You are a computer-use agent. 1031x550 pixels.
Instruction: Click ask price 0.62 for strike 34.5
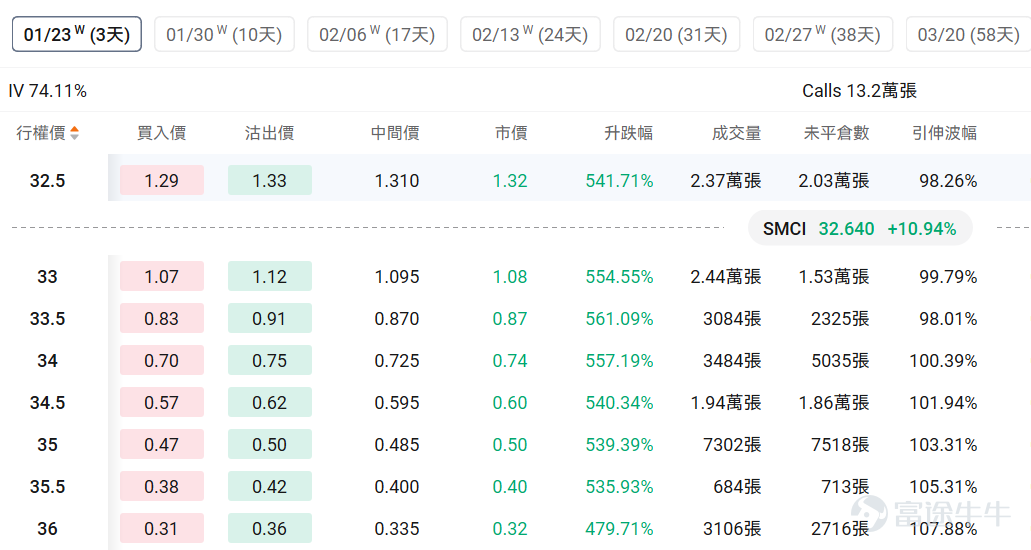(x=270, y=403)
